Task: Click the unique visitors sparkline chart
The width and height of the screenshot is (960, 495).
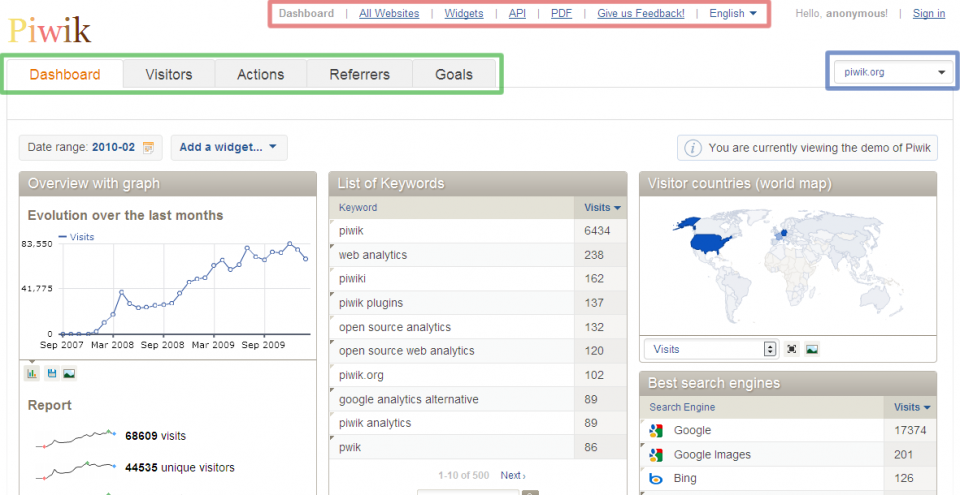Action: coord(75,469)
